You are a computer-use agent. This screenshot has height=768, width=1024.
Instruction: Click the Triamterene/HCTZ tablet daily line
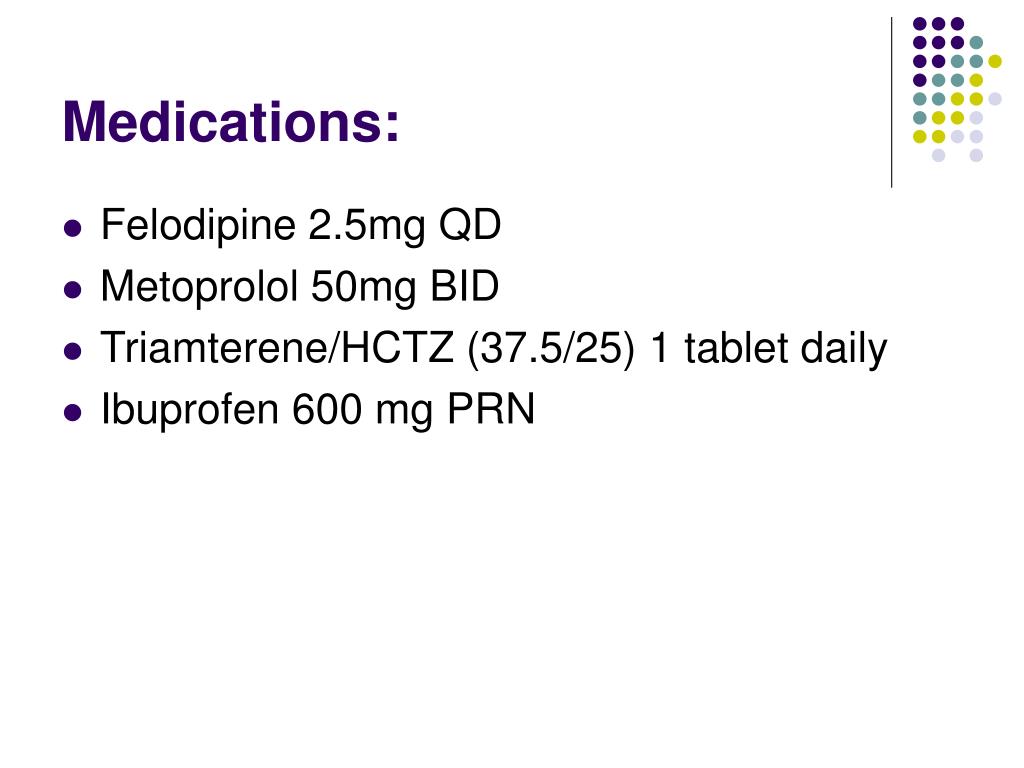(x=494, y=349)
